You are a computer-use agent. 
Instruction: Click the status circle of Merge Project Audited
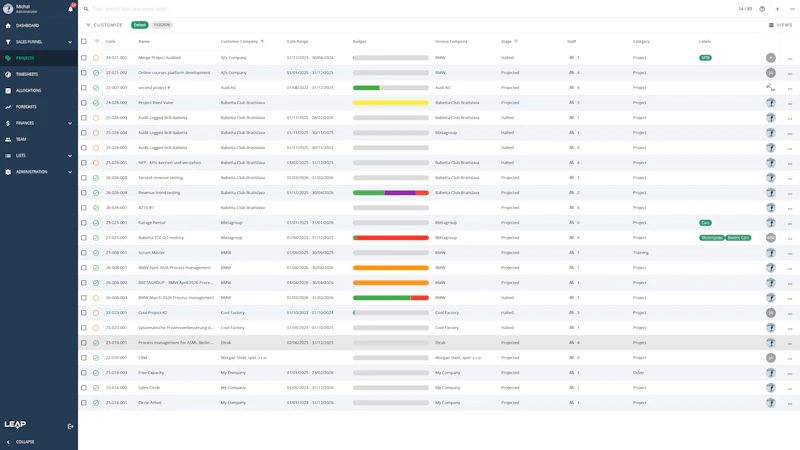[x=96, y=58]
